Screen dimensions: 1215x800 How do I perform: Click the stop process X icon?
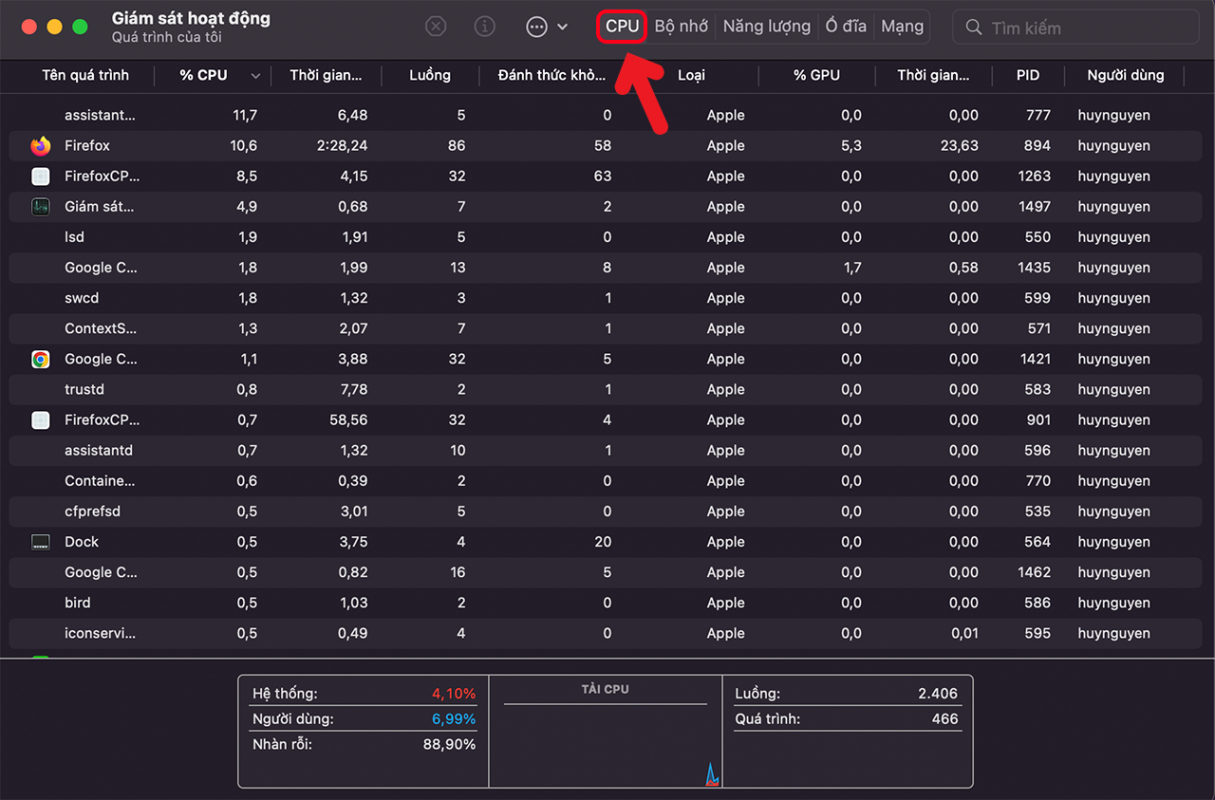436,27
